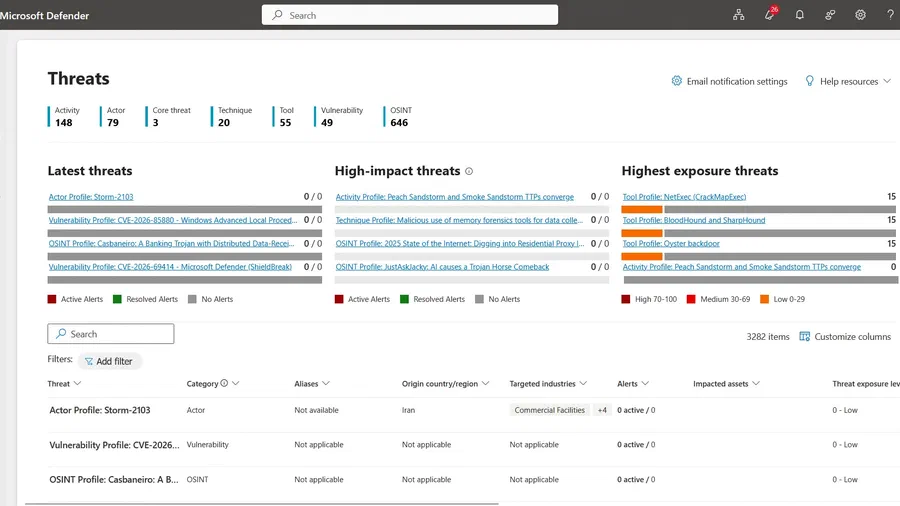Click green Resolved Alerts swatch under High-impact threats
This screenshot has width=900, height=506.
pos(404,299)
